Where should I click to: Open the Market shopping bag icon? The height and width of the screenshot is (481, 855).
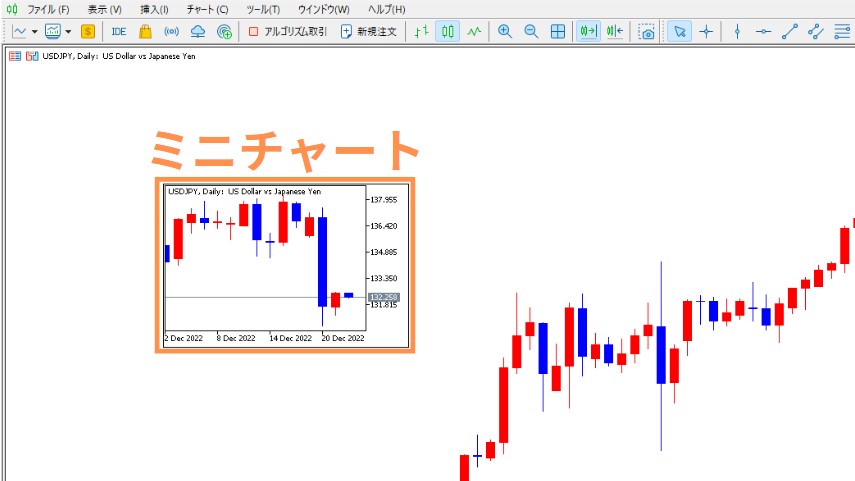(x=145, y=32)
